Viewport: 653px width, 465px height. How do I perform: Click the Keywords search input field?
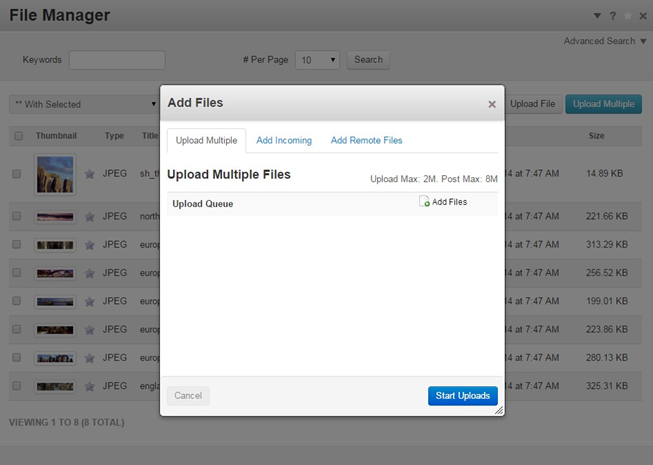click(x=117, y=60)
